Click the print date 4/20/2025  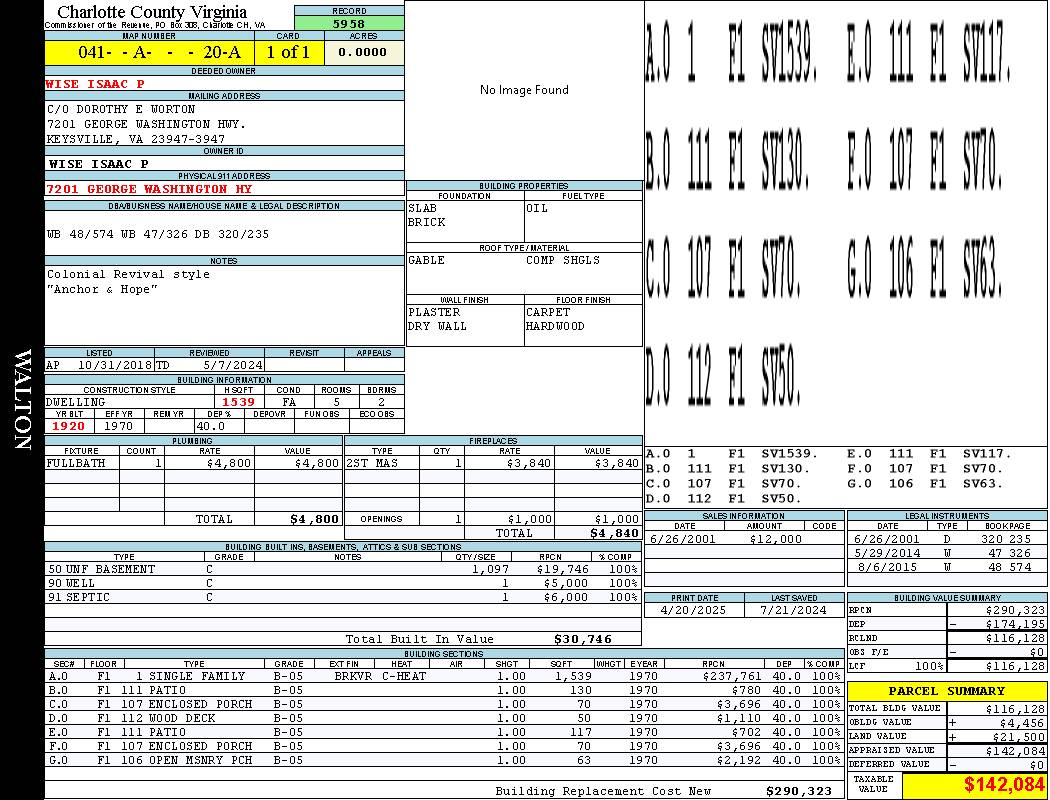[x=692, y=611]
